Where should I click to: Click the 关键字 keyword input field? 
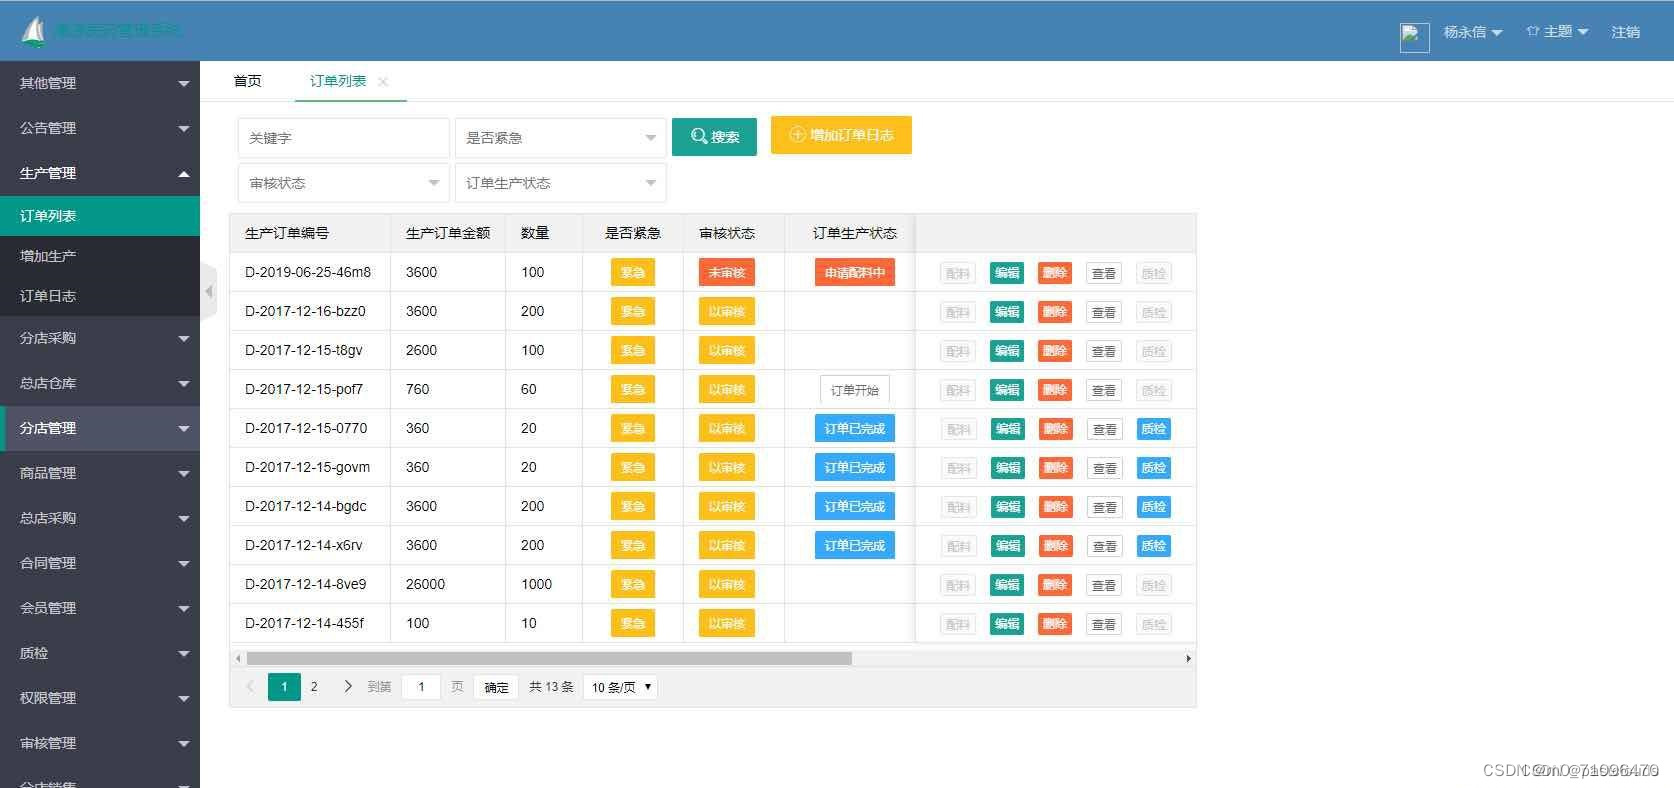343,138
